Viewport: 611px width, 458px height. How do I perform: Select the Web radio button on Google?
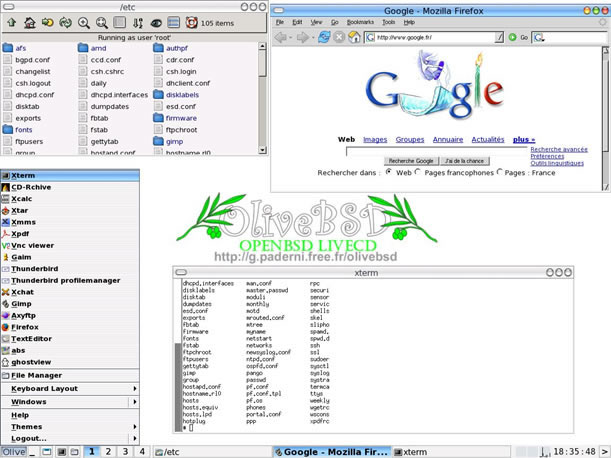click(x=390, y=172)
